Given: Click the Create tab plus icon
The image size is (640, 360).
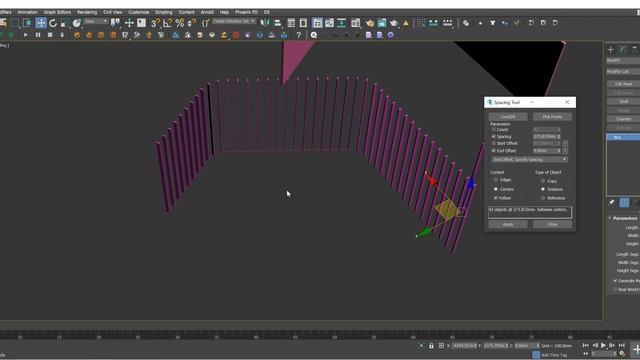Looking at the screenshot, I should (611, 49).
